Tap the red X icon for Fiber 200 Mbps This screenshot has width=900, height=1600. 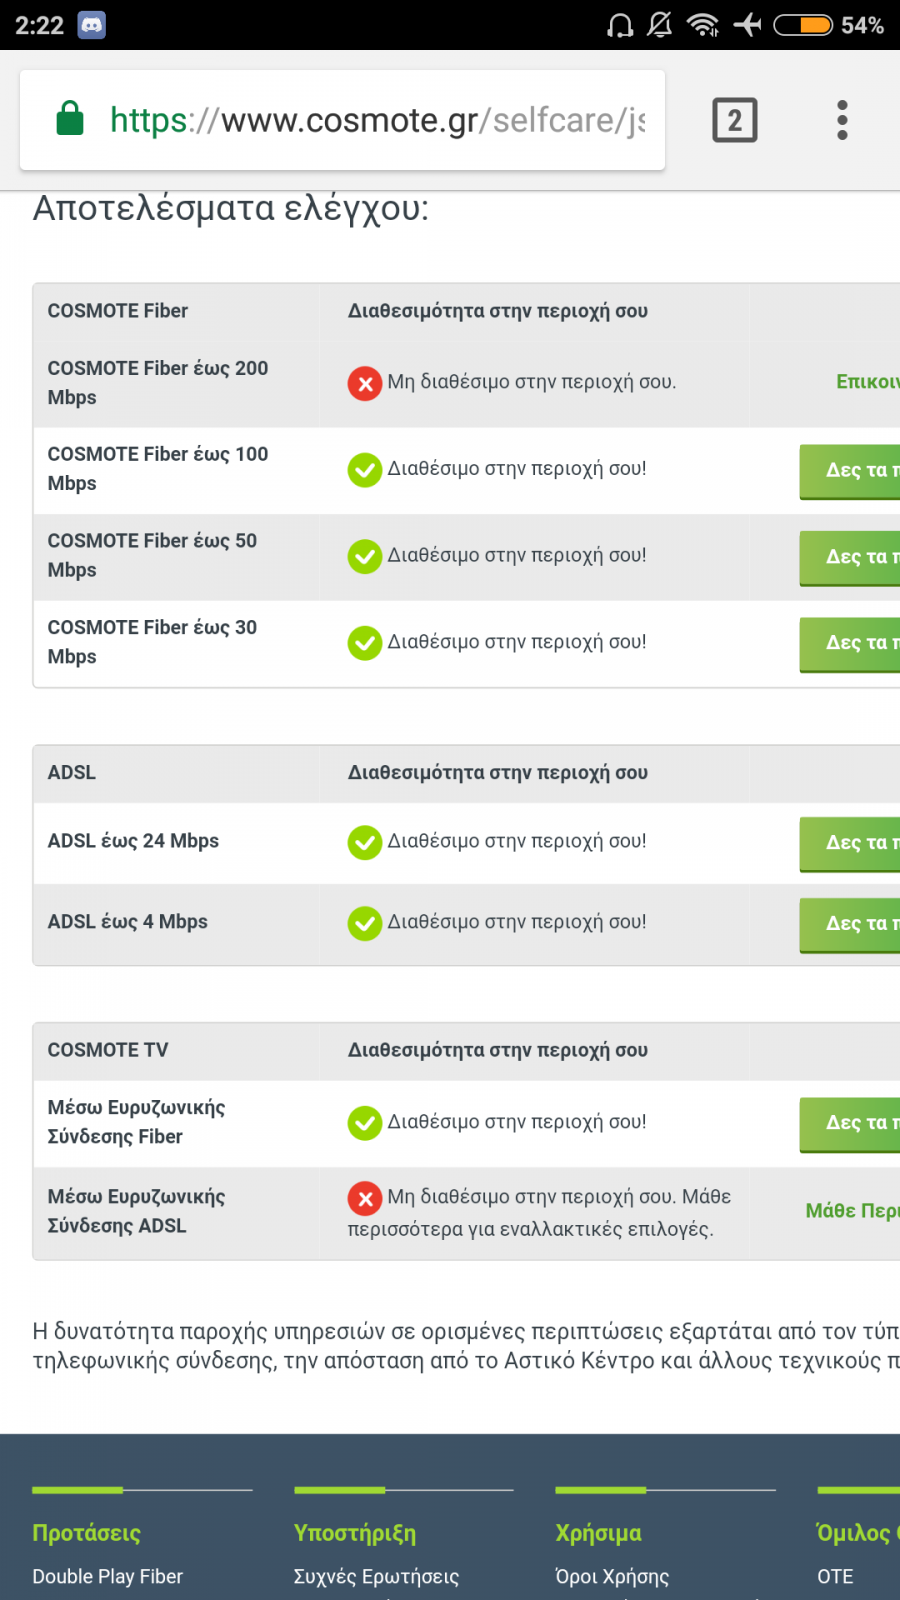(x=365, y=383)
